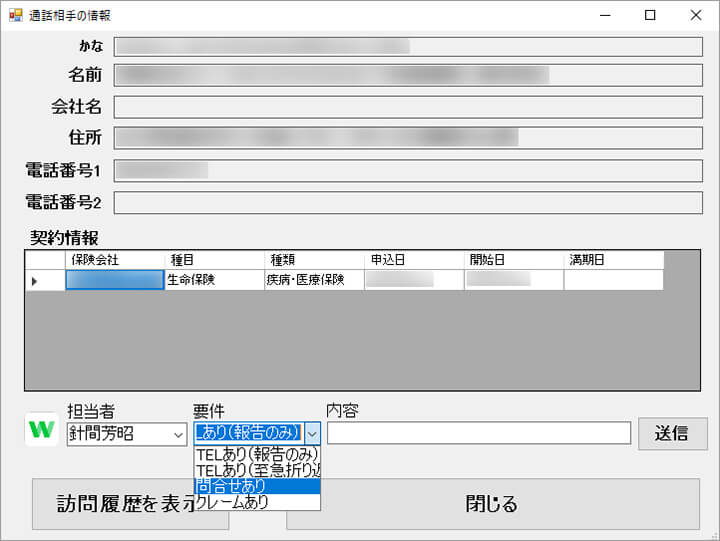Image resolution: width=720 pixels, height=541 pixels.
Task: Select 問合せあり from the list
Action: coord(257,486)
